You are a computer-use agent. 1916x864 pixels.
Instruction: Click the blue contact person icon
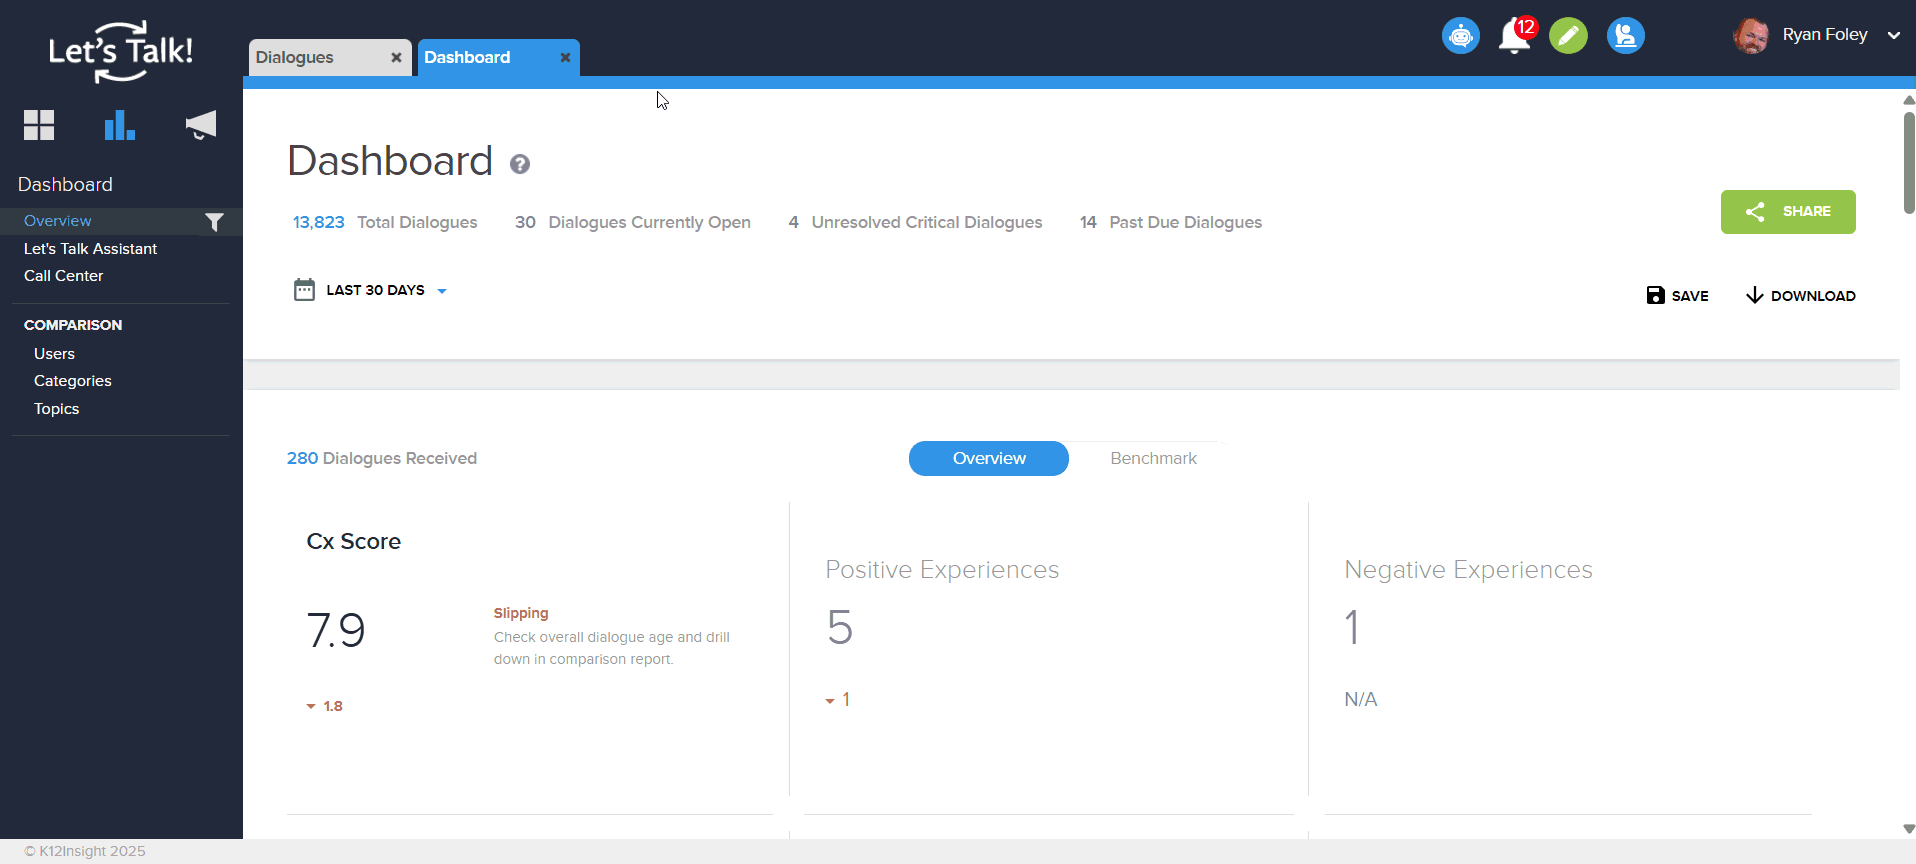1625,36
